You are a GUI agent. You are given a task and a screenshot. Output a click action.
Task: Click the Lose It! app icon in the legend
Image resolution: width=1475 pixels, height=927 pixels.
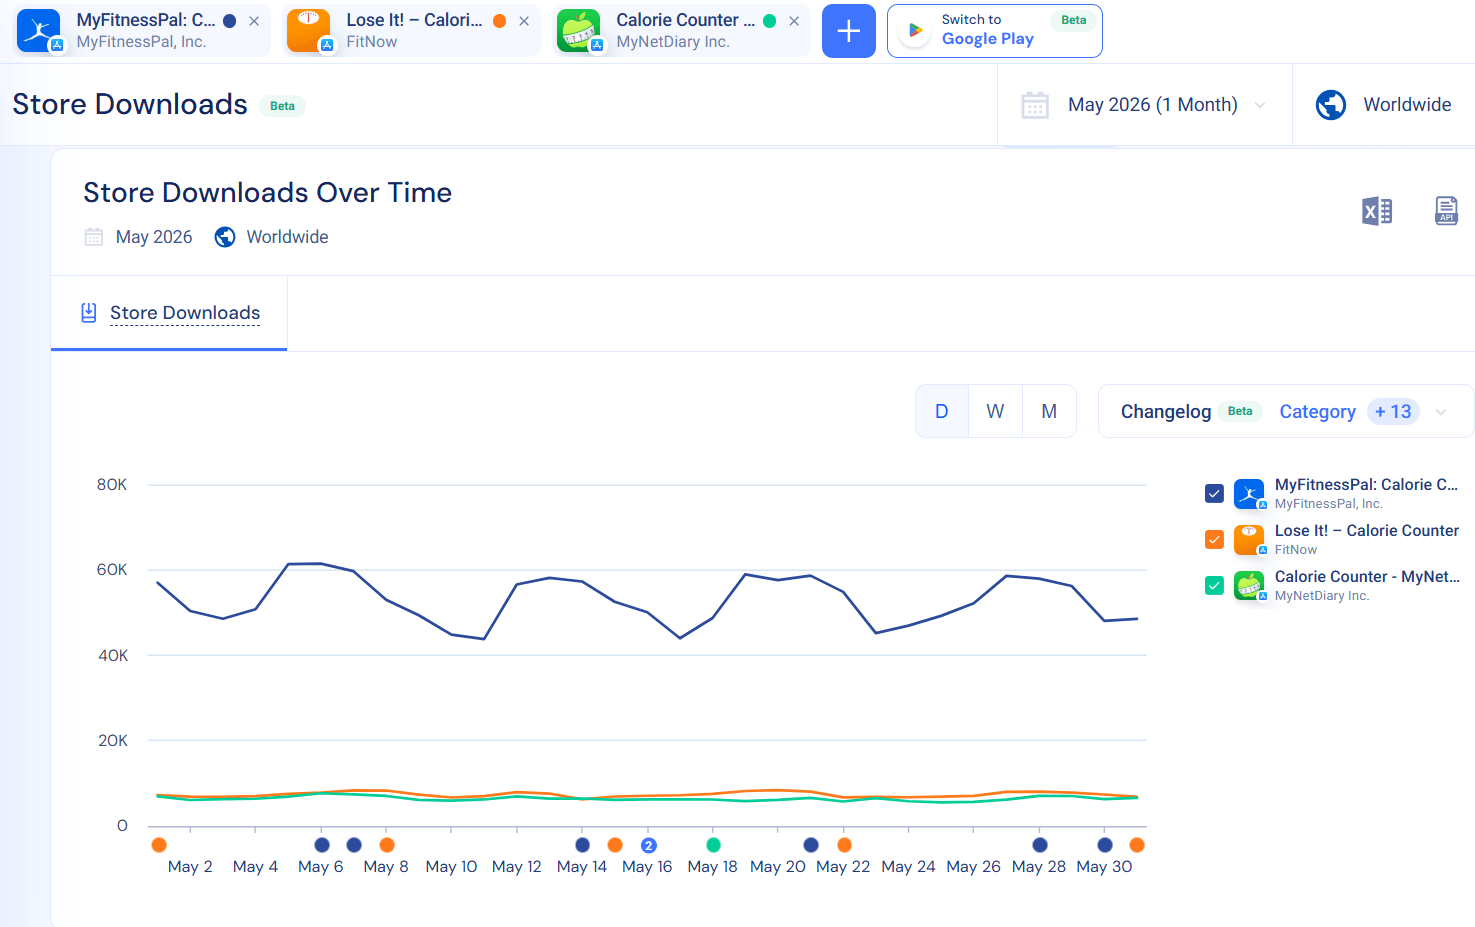click(x=1249, y=540)
